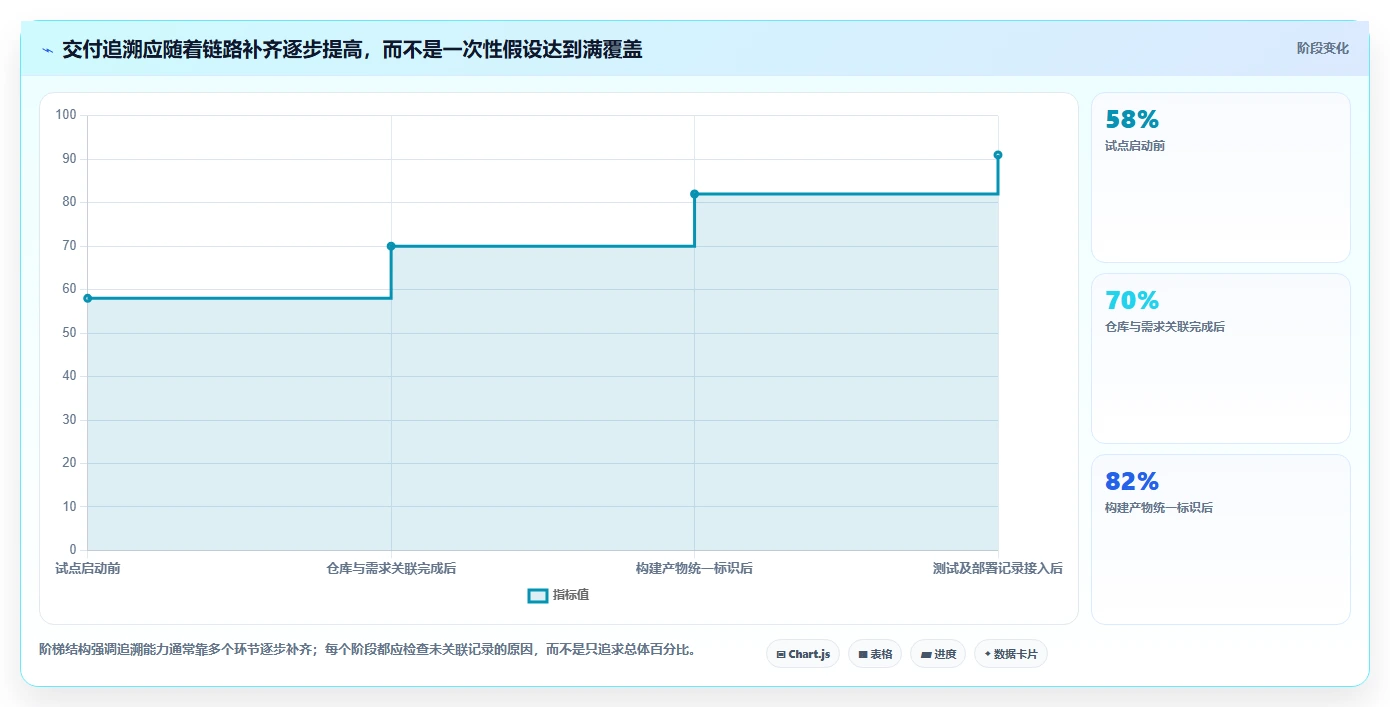This screenshot has height=707, width=1390.
Task: Click card caption 仓库与需求关联完成后
Action: pos(1165,327)
